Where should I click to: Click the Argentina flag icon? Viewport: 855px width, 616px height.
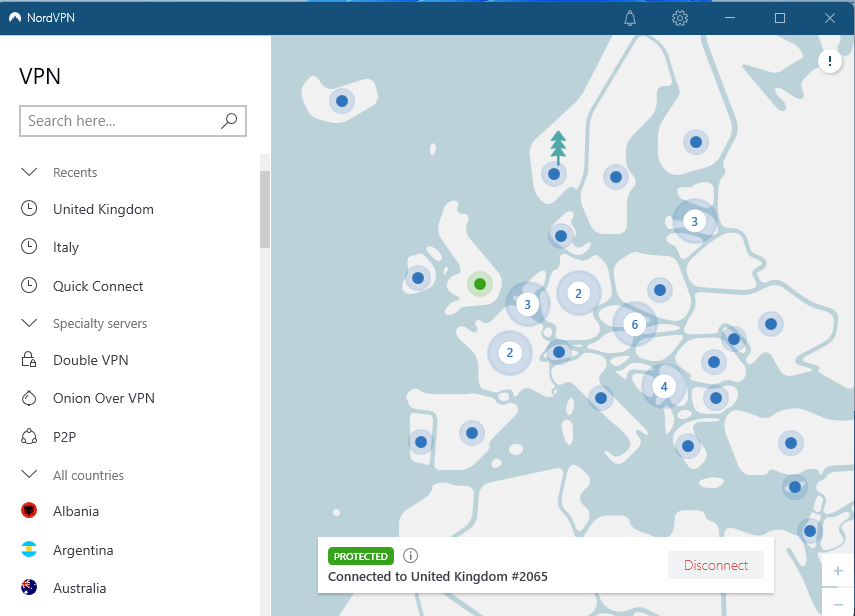point(29,549)
